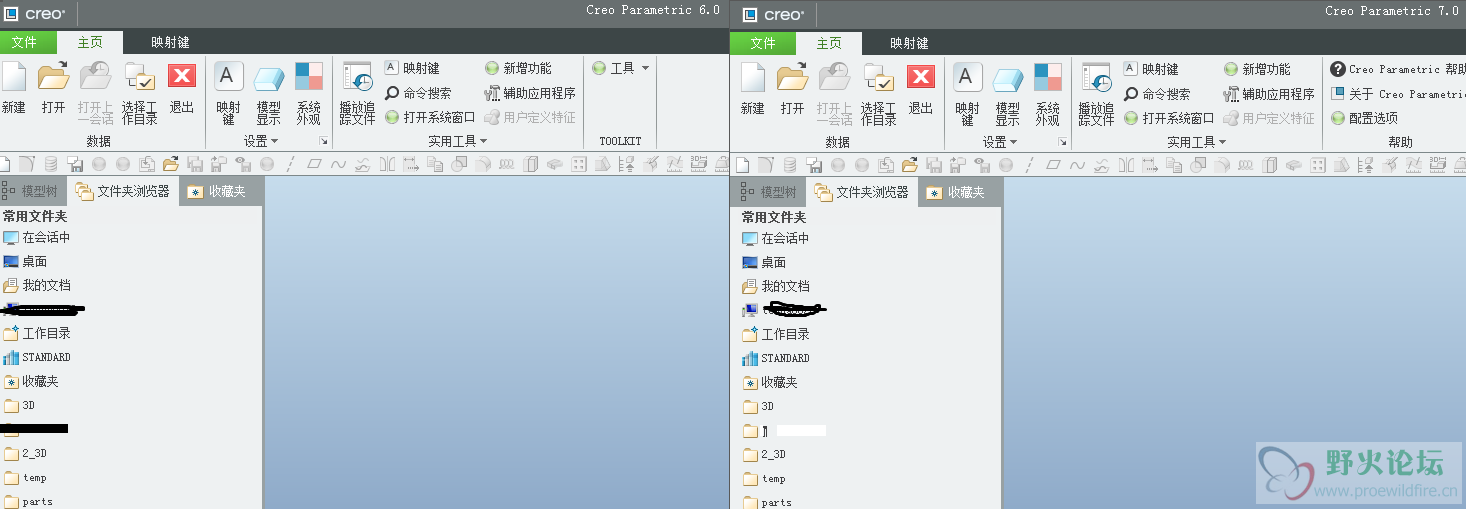Select 桌面 in Creo 7.0 folder browser
The width and height of the screenshot is (1467, 509).
coord(764,262)
